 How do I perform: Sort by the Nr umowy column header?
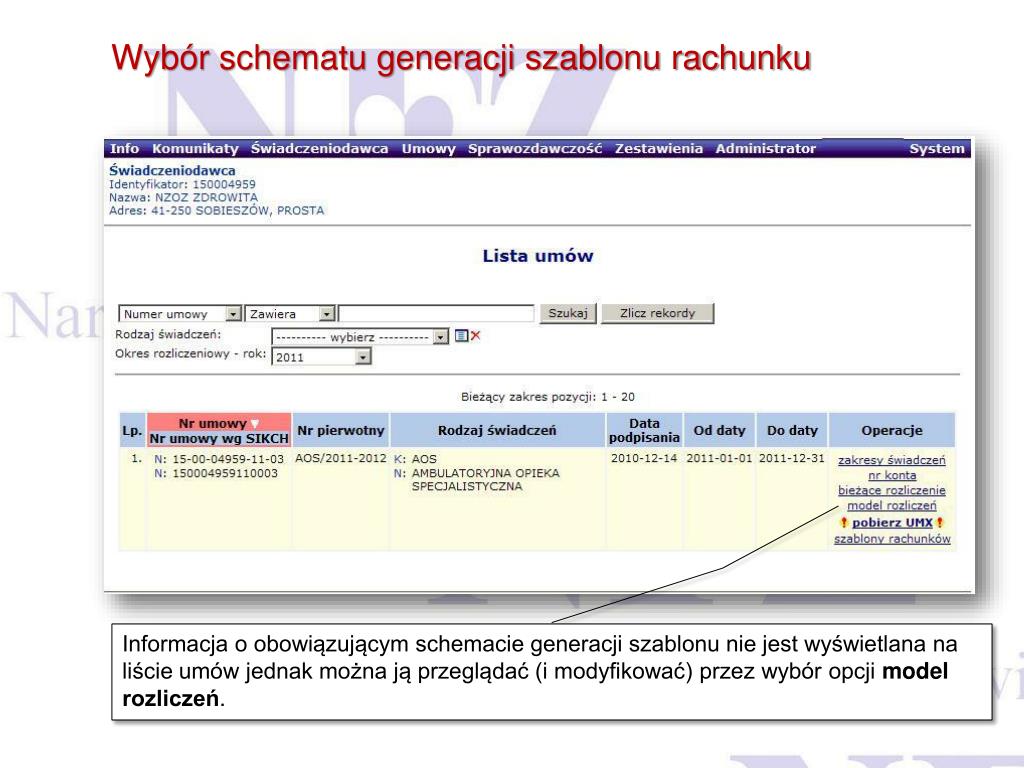tap(212, 423)
